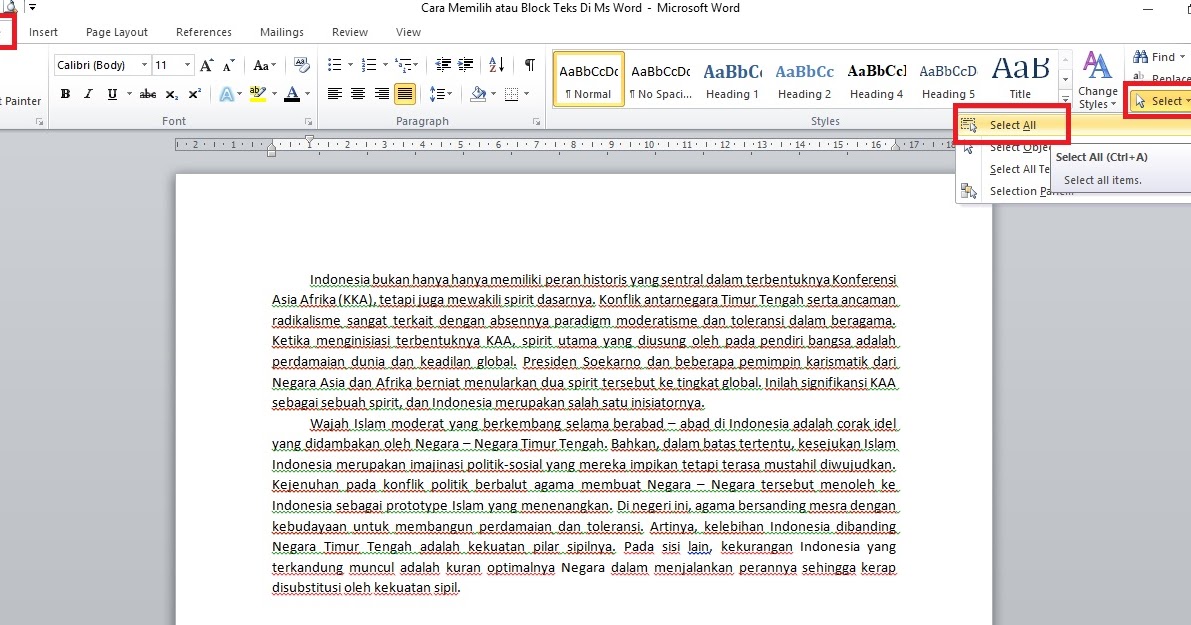Viewport: 1191px width, 625px height.
Task: Disable the justify alignment toggle
Action: point(404,93)
